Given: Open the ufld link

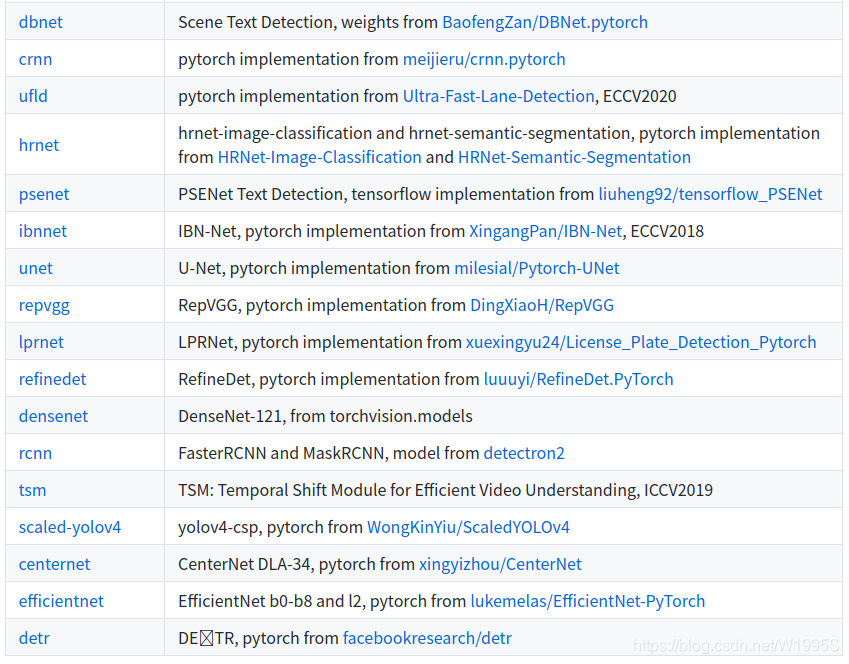Looking at the screenshot, I should click(x=33, y=96).
